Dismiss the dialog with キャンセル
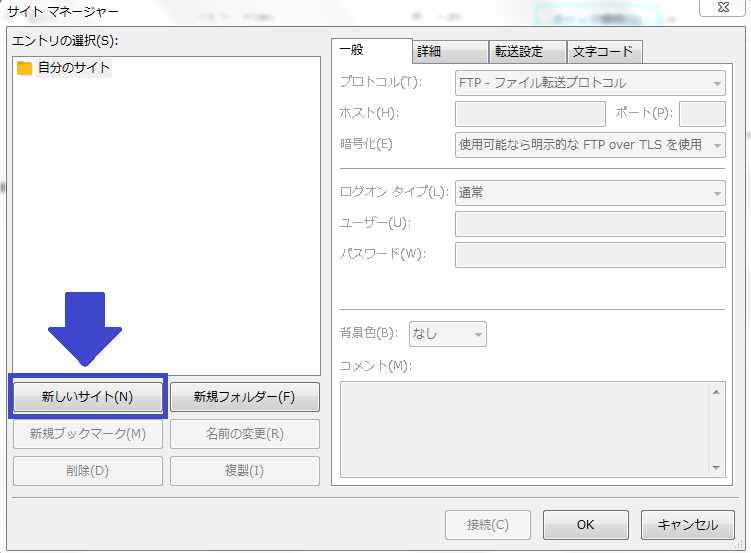 pos(687,524)
